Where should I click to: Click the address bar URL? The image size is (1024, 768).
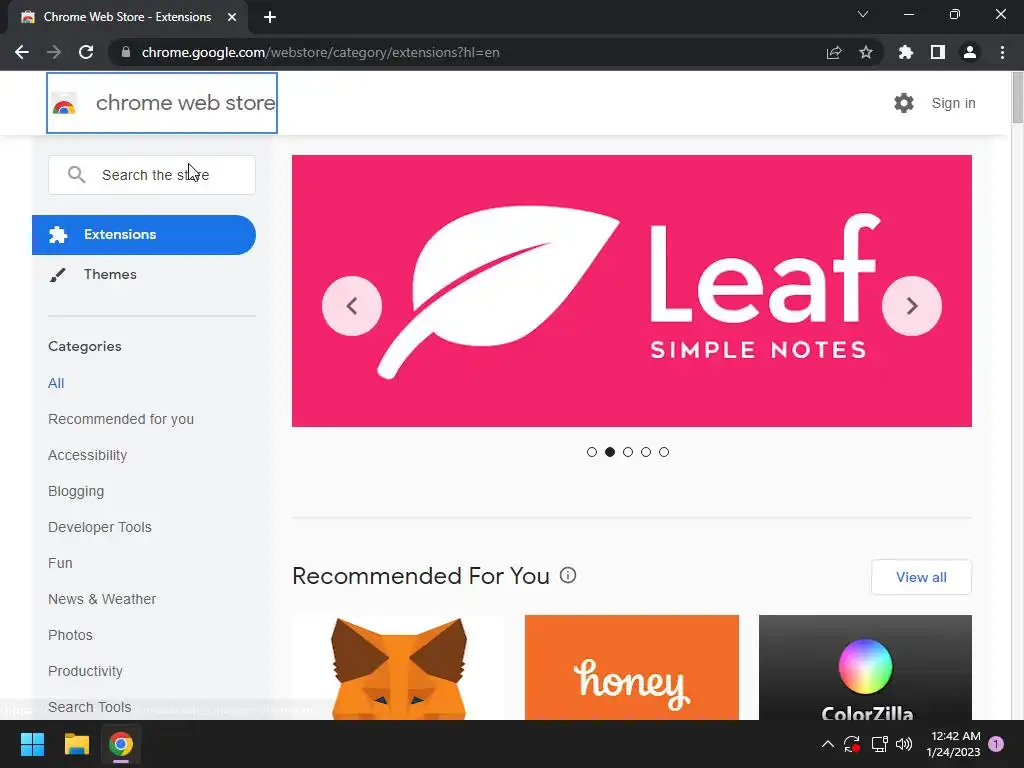[x=320, y=52]
